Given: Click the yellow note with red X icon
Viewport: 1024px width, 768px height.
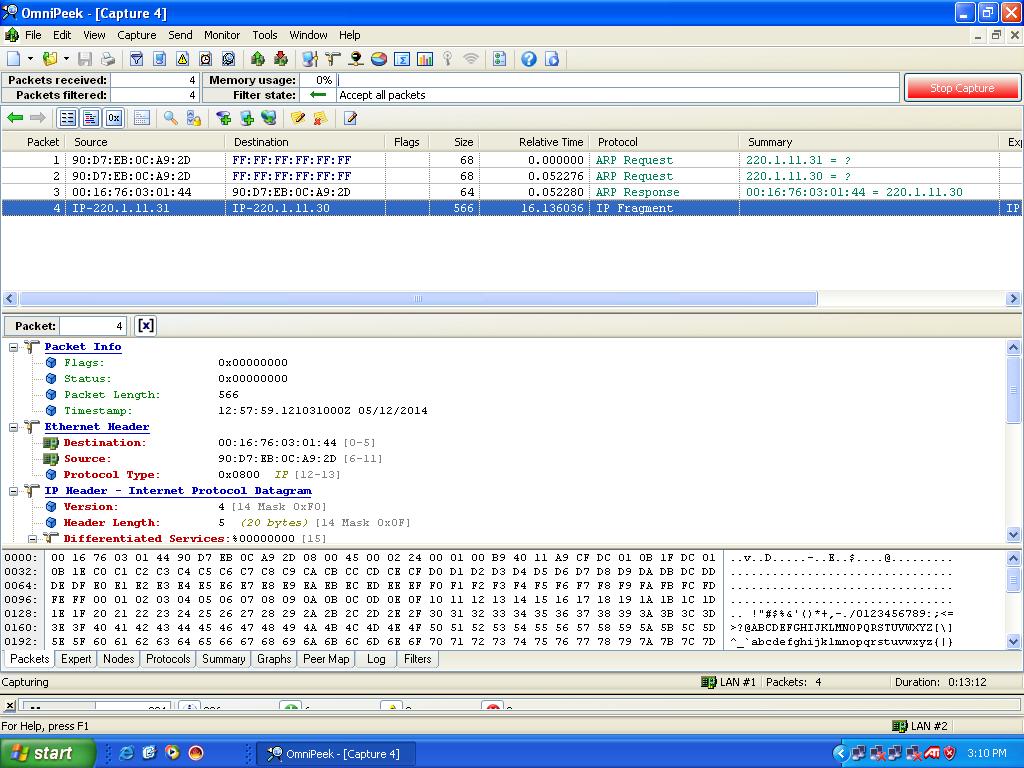Looking at the screenshot, I should point(321,118).
